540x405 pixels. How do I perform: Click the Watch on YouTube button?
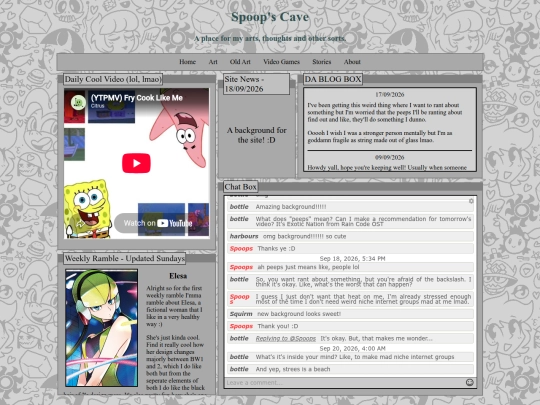(x=157, y=223)
